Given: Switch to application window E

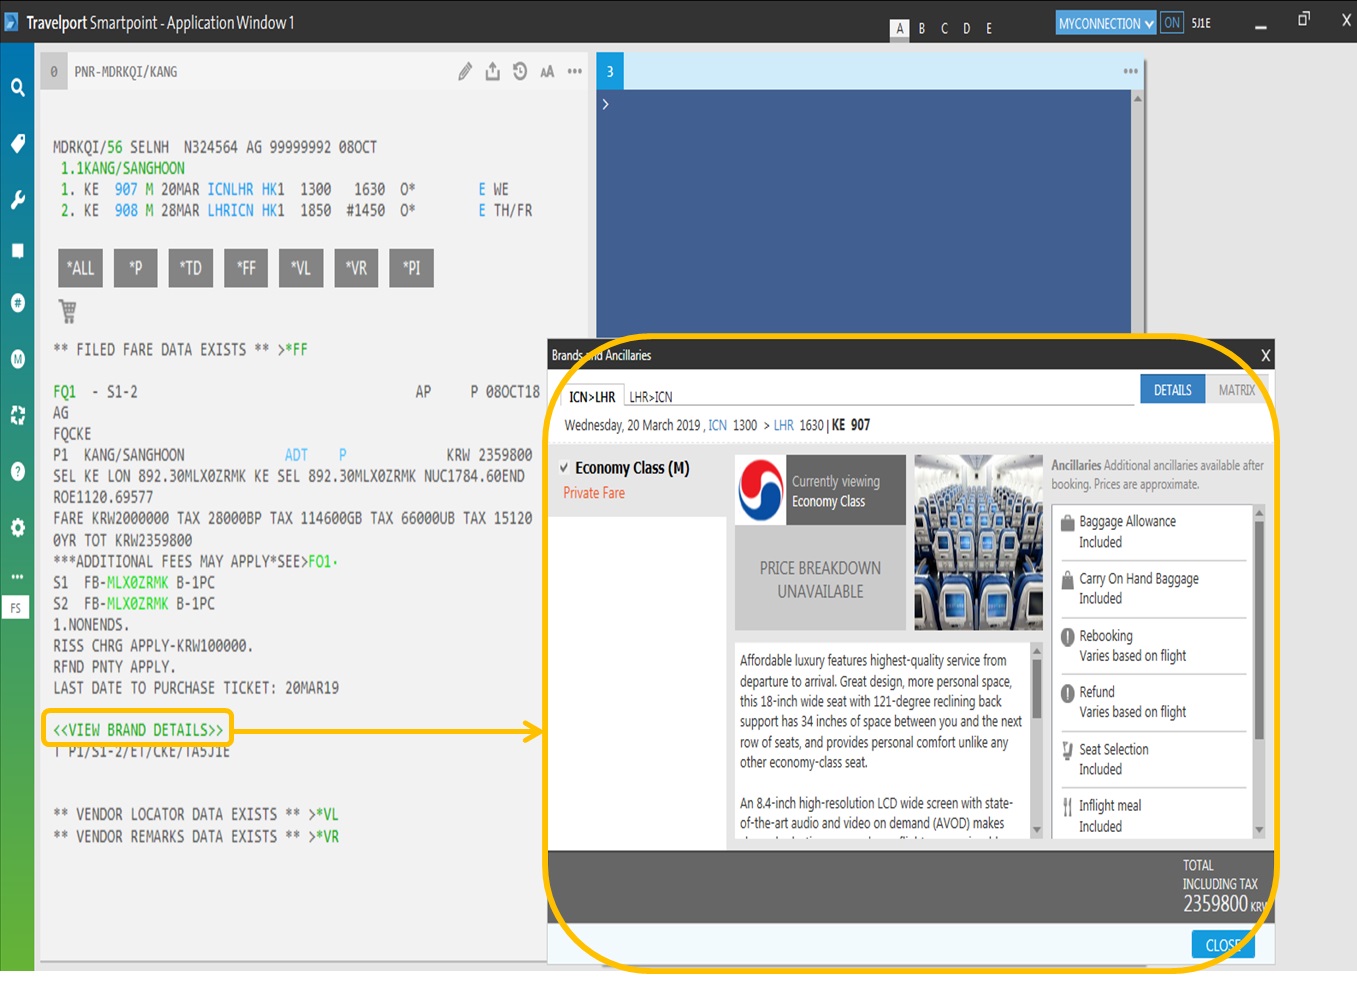Looking at the screenshot, I should [989, 28].
